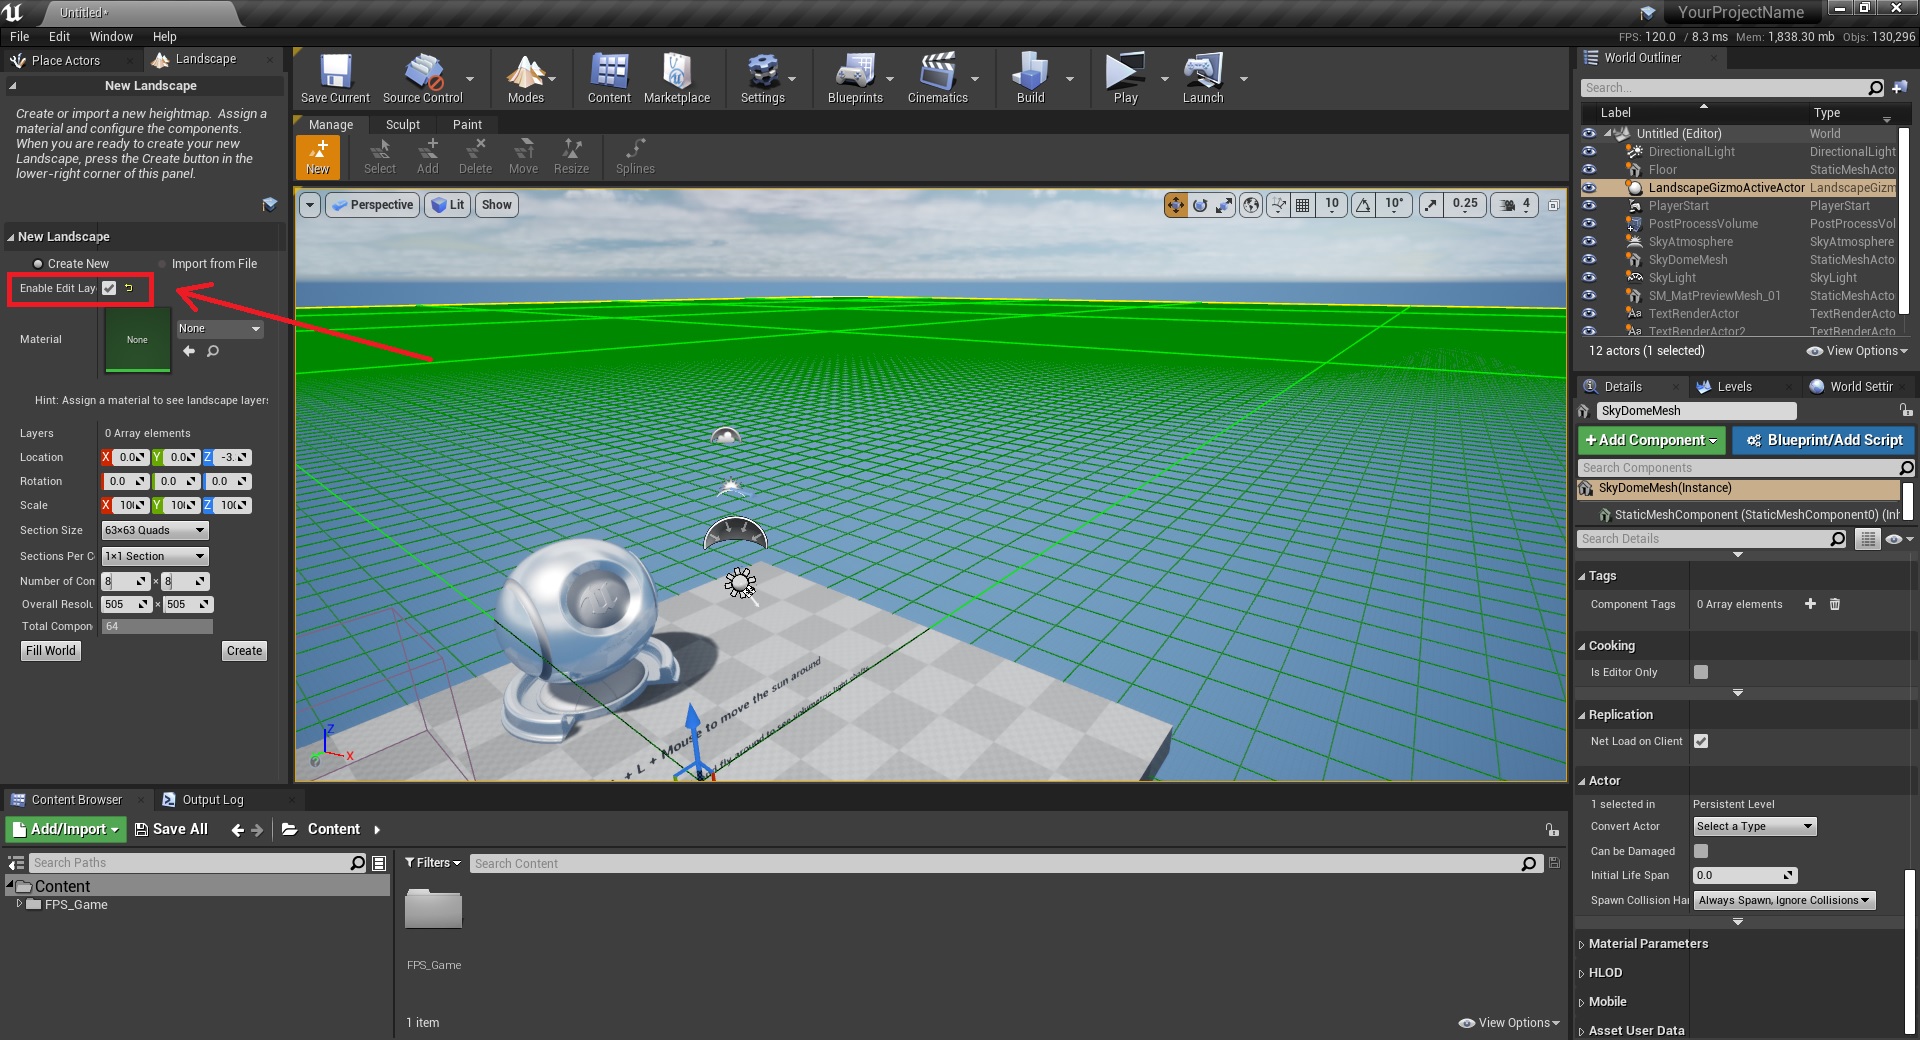1920x1040 pixels.
Task: Click the Save Current toolbar icon
Action: [335, 79]
